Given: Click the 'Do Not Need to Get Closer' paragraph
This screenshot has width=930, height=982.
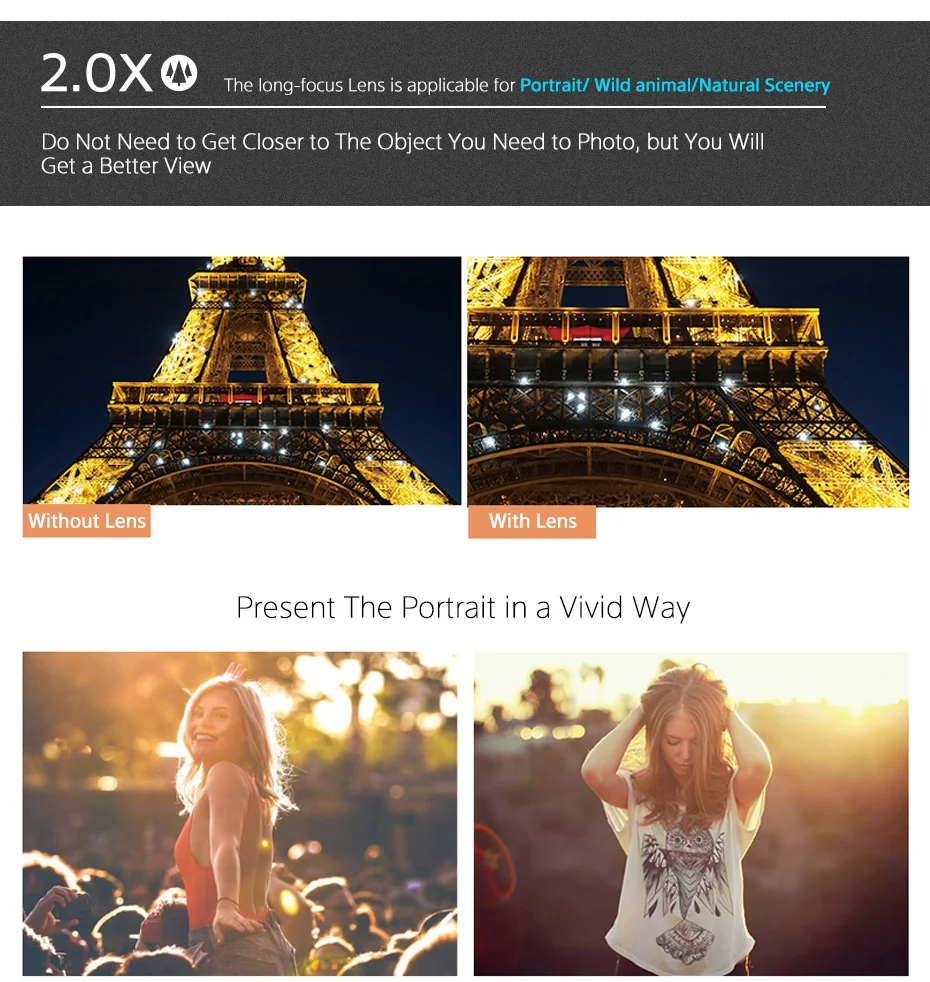Looking at the screenshot, I should point(402,153).
